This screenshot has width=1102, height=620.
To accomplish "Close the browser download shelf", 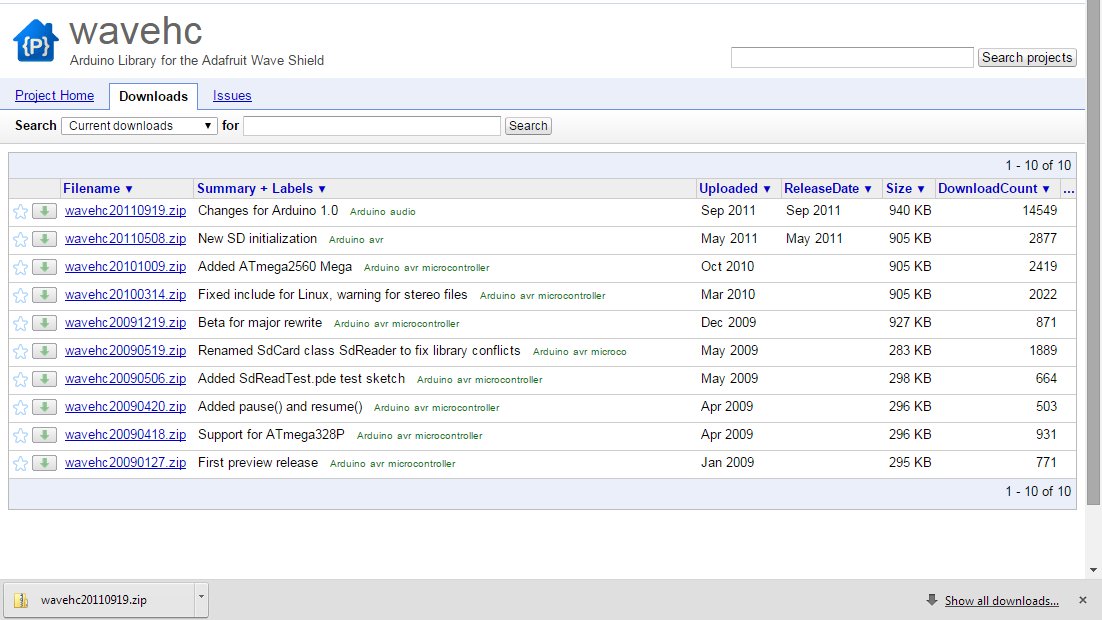I will tap(1082, 600).
